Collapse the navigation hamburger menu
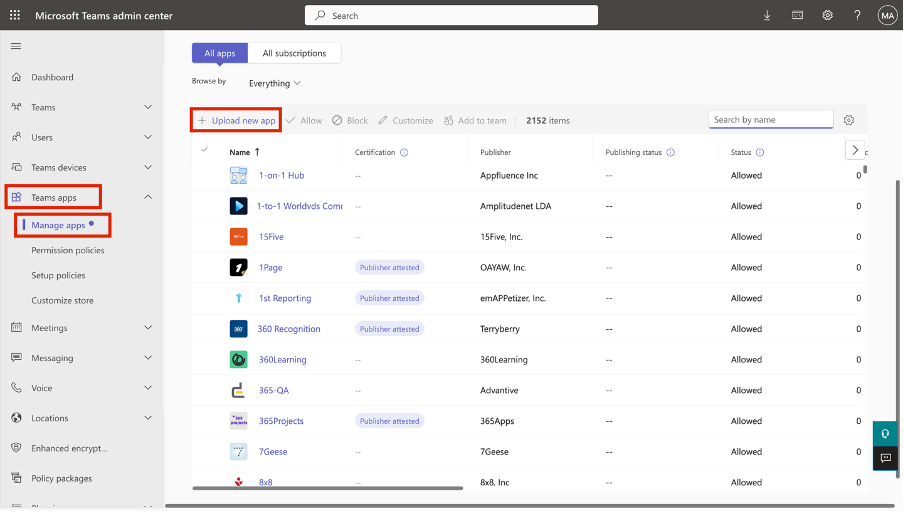 (16, 46)
